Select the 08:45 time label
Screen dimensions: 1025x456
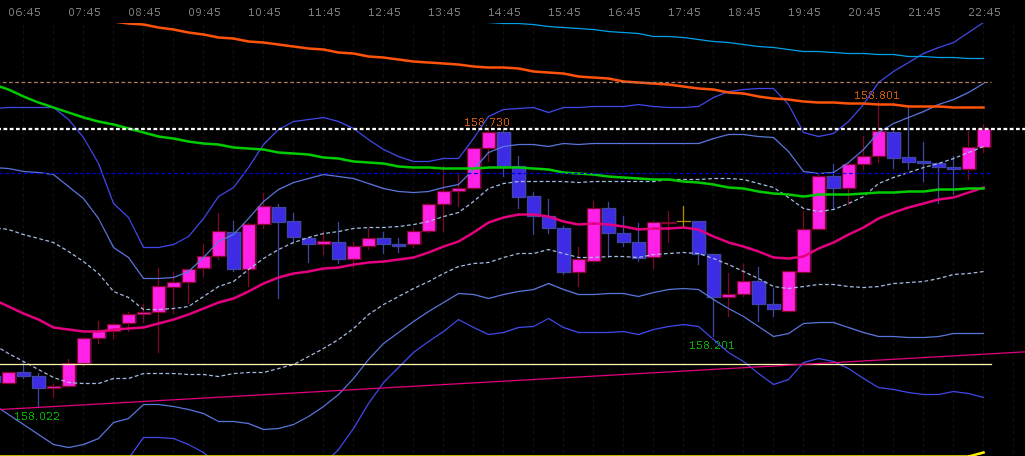[144, 12]
